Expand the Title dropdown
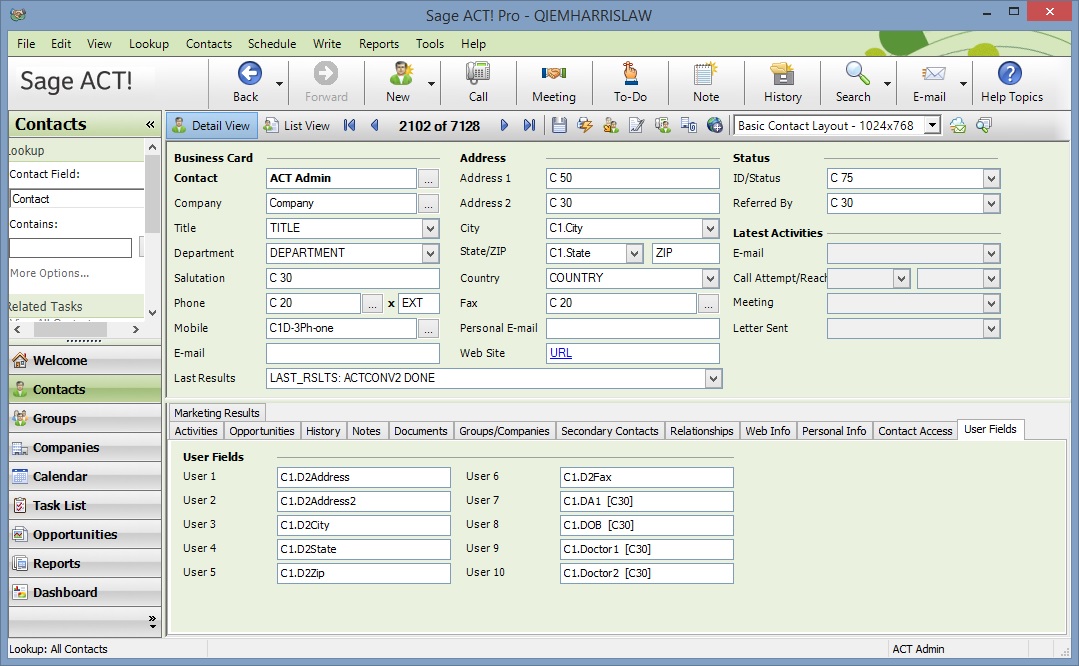This screenshot has height=666, width=1079. pyautogui.click(x=430, y=228)
